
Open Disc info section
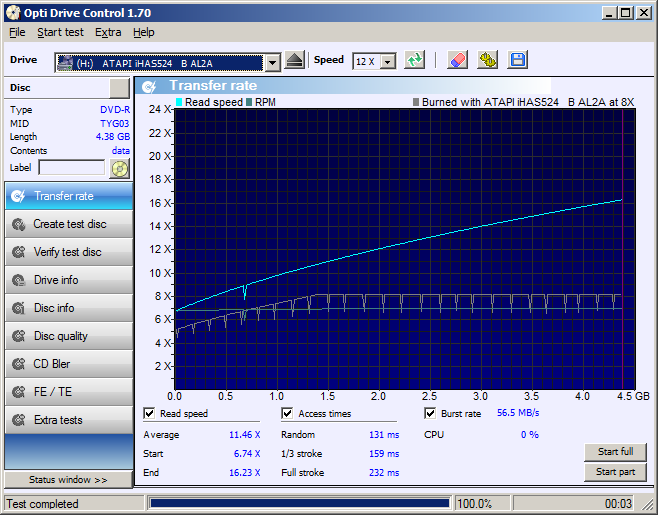tap(69, 308)
